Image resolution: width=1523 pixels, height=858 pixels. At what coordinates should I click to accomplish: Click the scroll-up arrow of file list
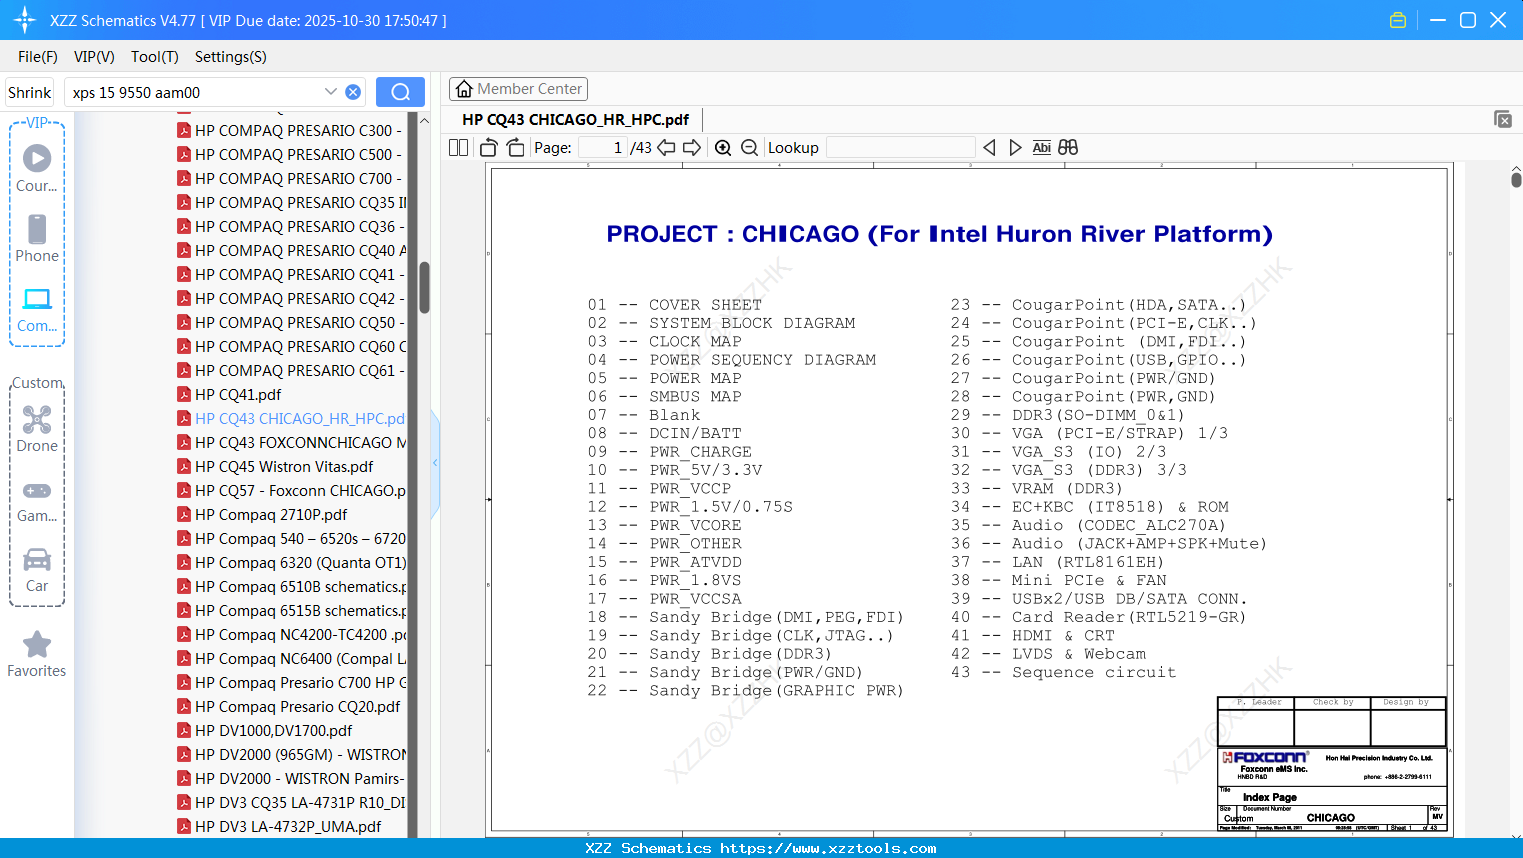pyautogui.click(x=424, y=121)
